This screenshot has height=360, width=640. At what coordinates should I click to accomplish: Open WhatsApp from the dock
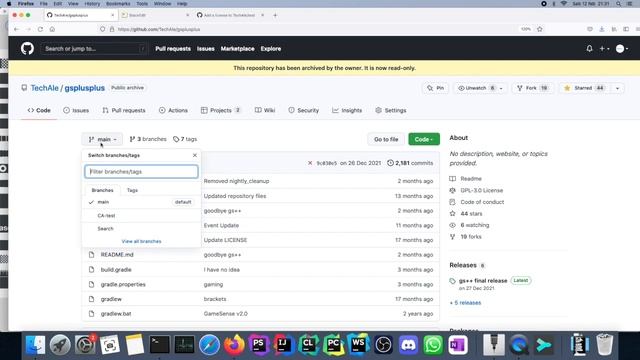(433, 345)
